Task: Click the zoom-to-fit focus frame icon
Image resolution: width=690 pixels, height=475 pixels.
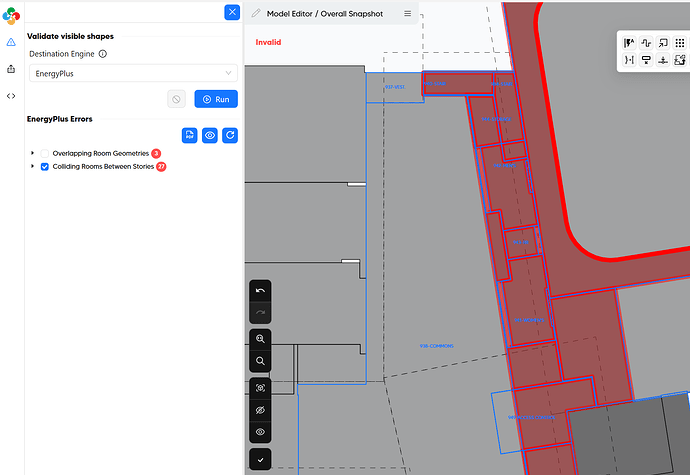Action: click(x=260, y=388)
